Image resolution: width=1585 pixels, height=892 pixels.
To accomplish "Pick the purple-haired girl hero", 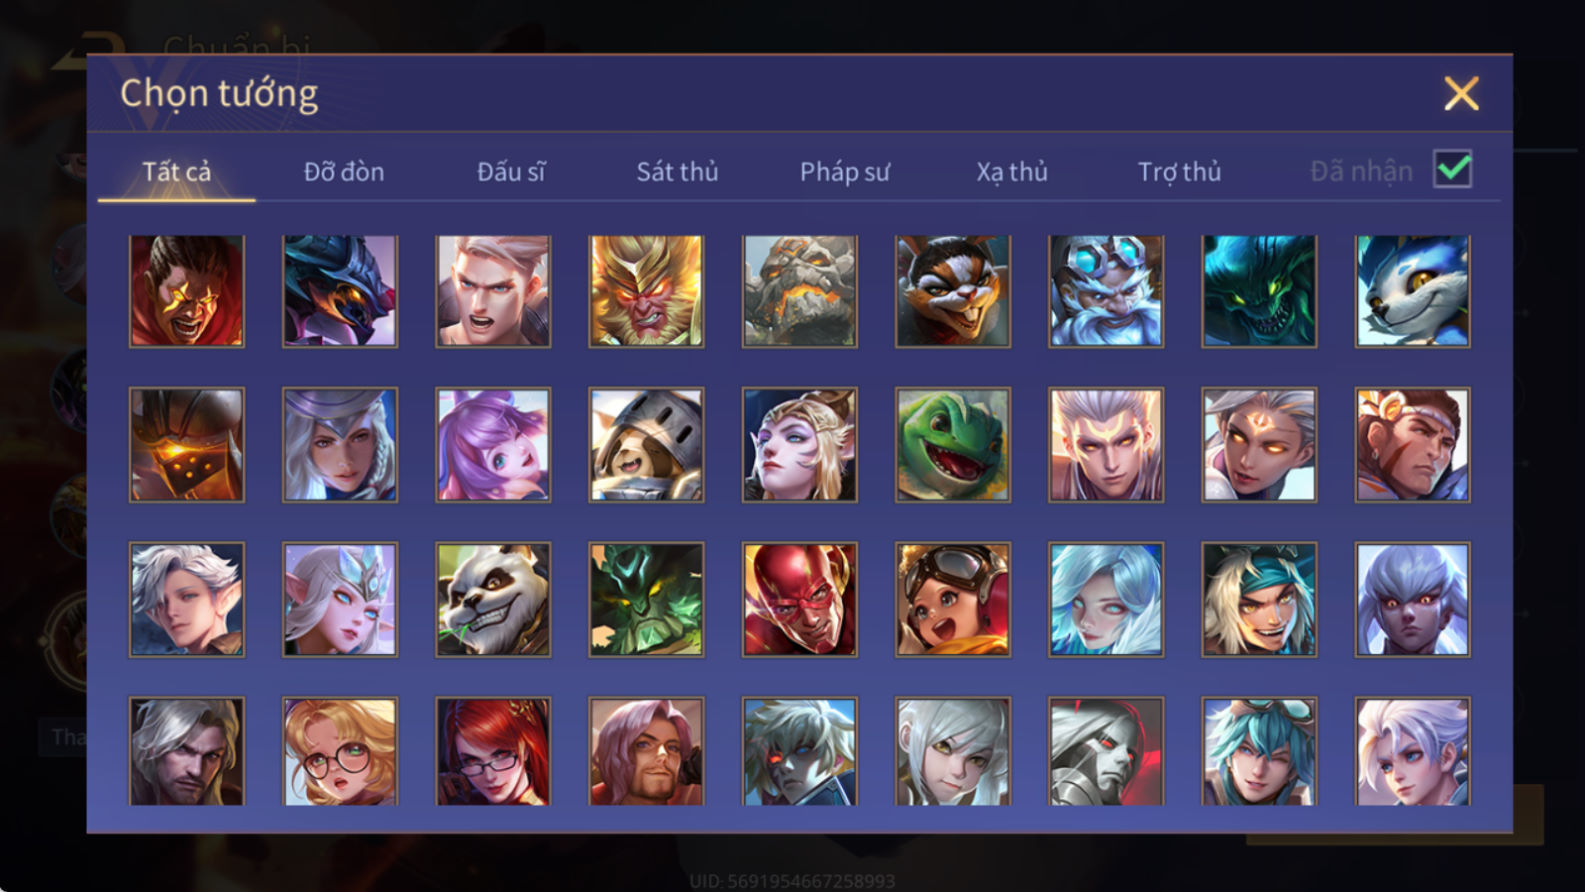I will pyautogui.click(x=493, y=445).
